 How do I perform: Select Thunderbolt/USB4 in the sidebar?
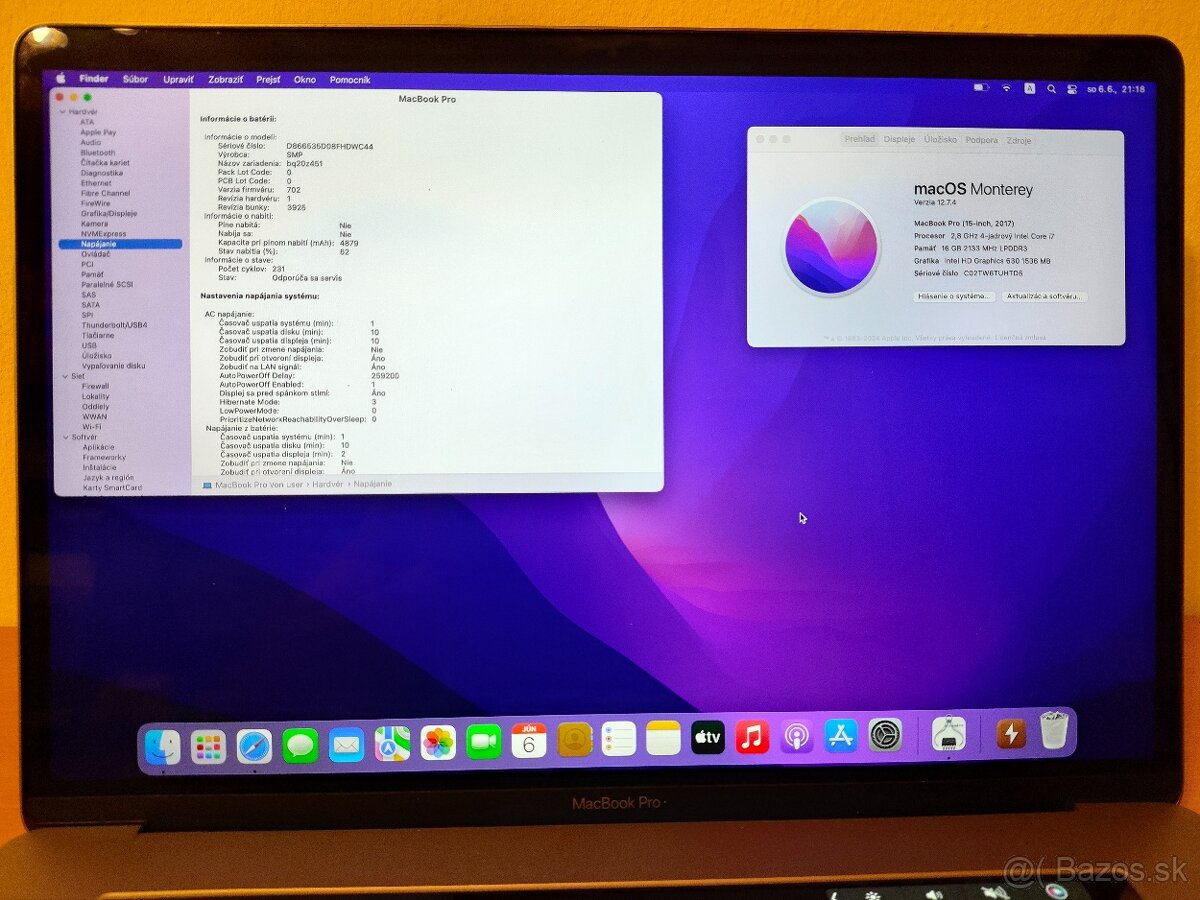coord(114,325)
